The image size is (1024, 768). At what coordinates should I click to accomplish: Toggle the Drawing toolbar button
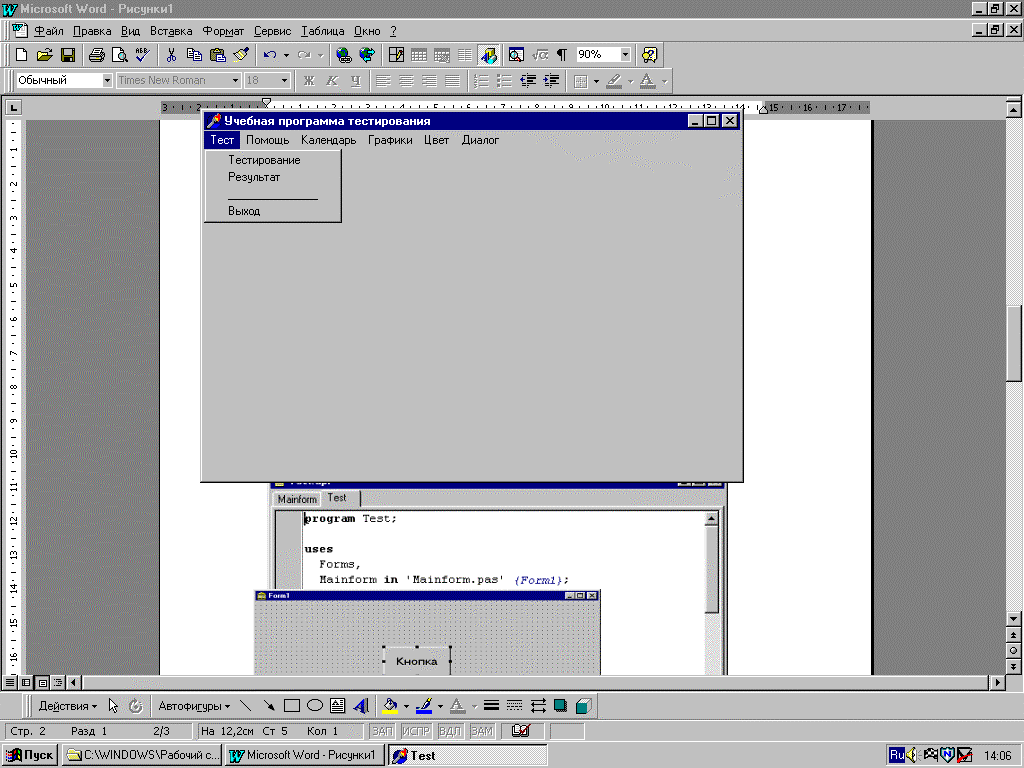[488, 56]
